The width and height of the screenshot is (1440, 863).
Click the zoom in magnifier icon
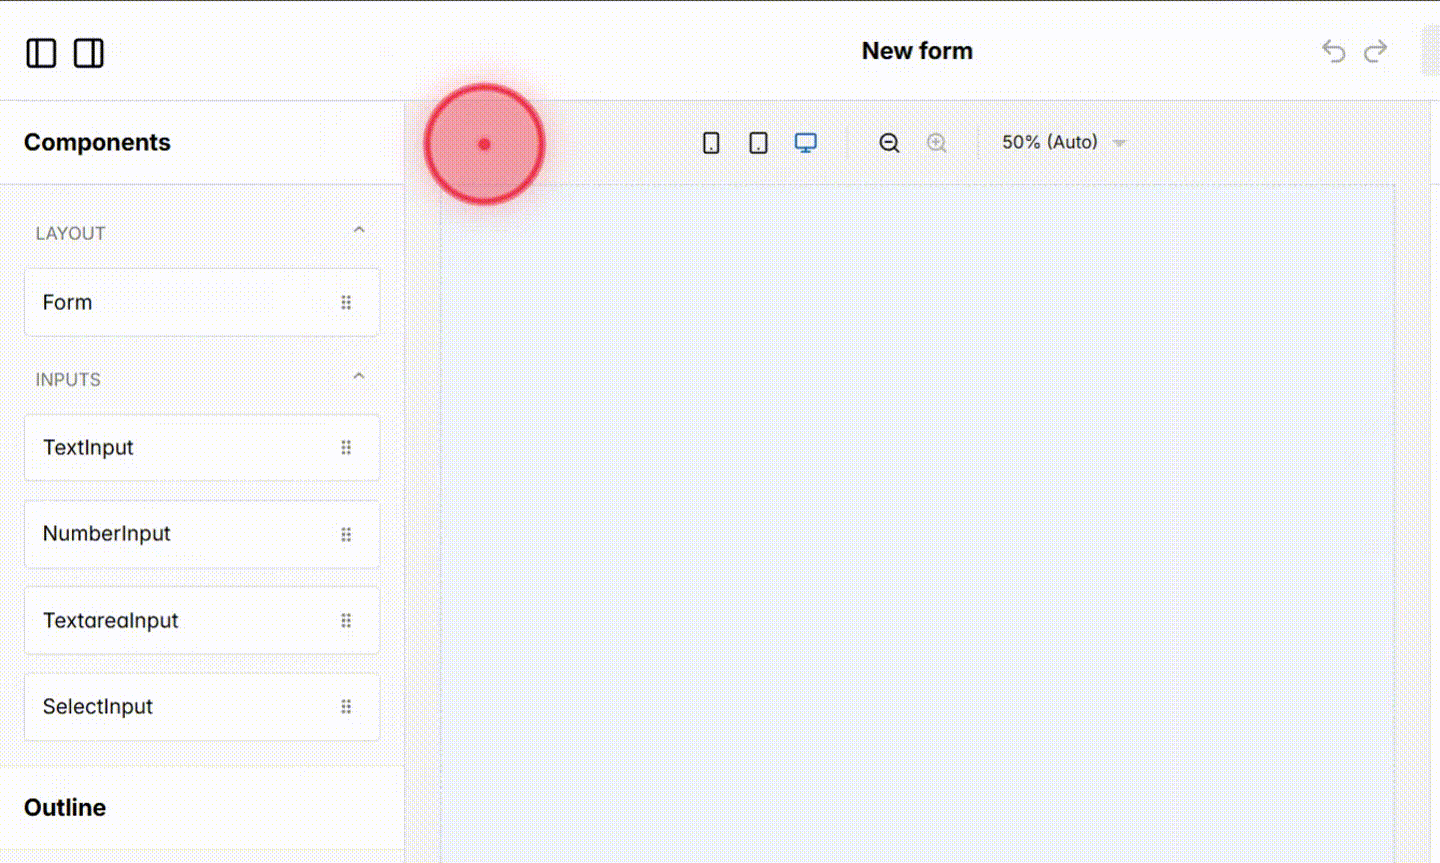[x=936, y=142]
